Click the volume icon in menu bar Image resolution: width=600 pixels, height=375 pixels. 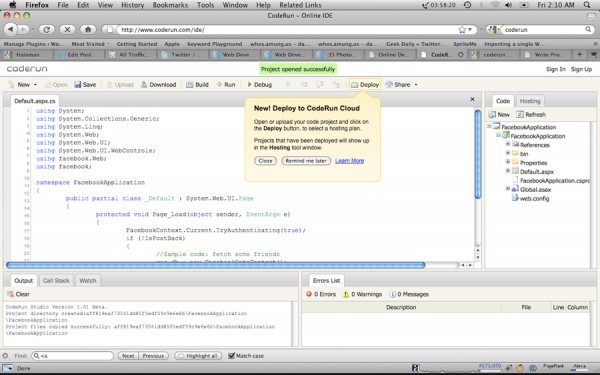coord(509,5)
